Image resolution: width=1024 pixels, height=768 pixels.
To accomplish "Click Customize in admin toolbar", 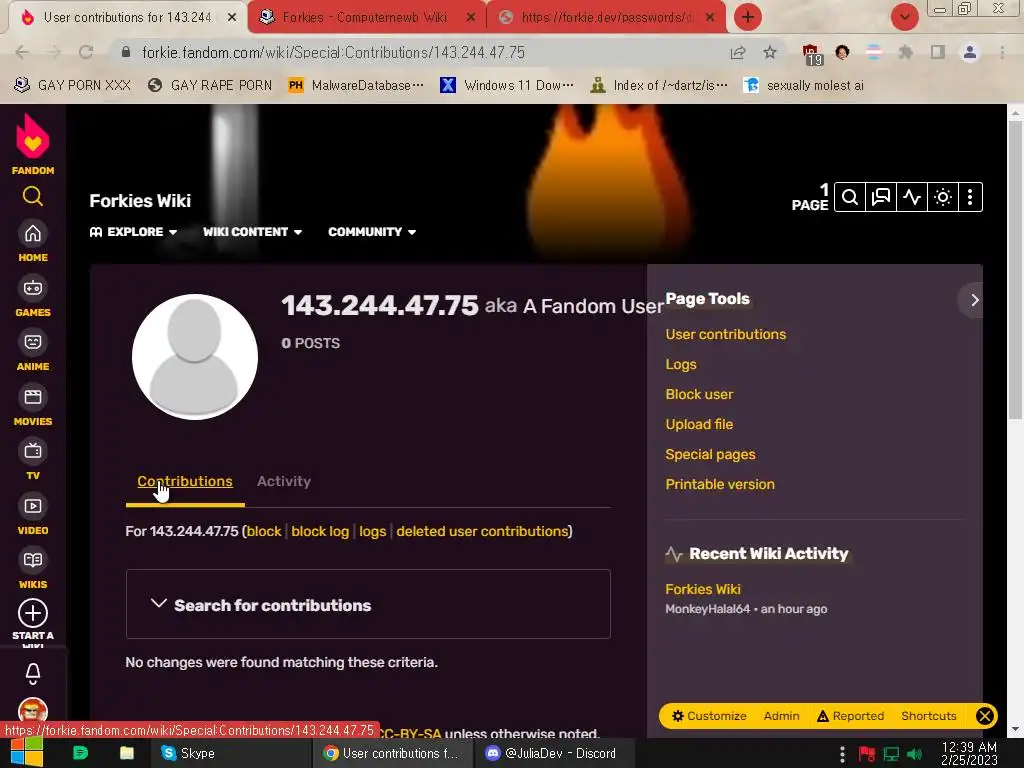I will (709, 716).
